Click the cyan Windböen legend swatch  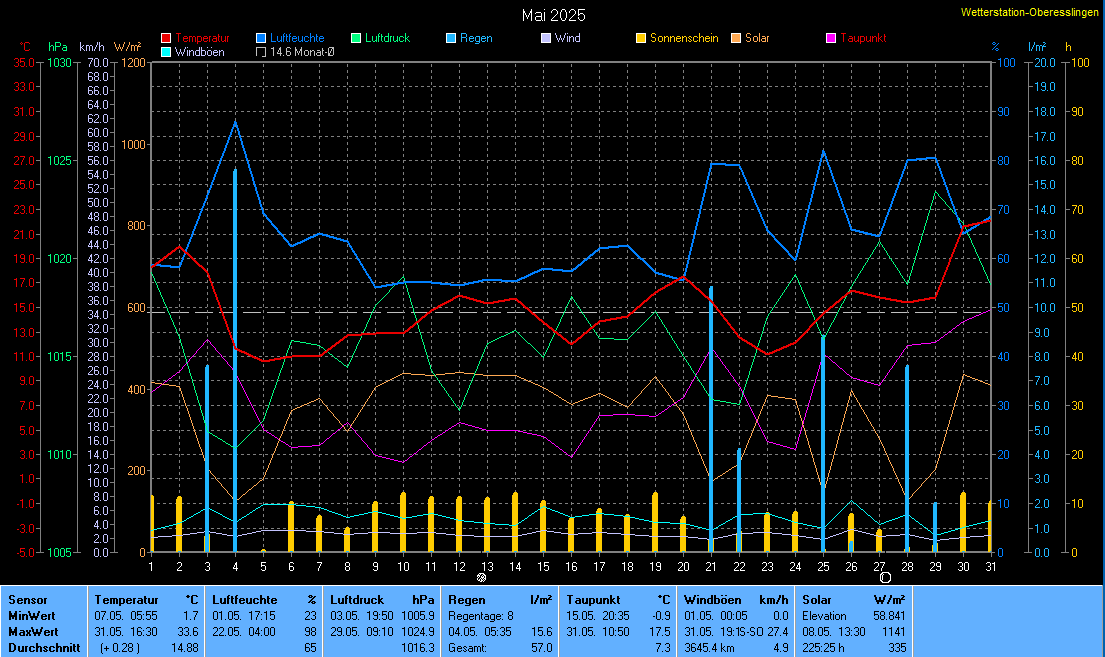(166, 52)
